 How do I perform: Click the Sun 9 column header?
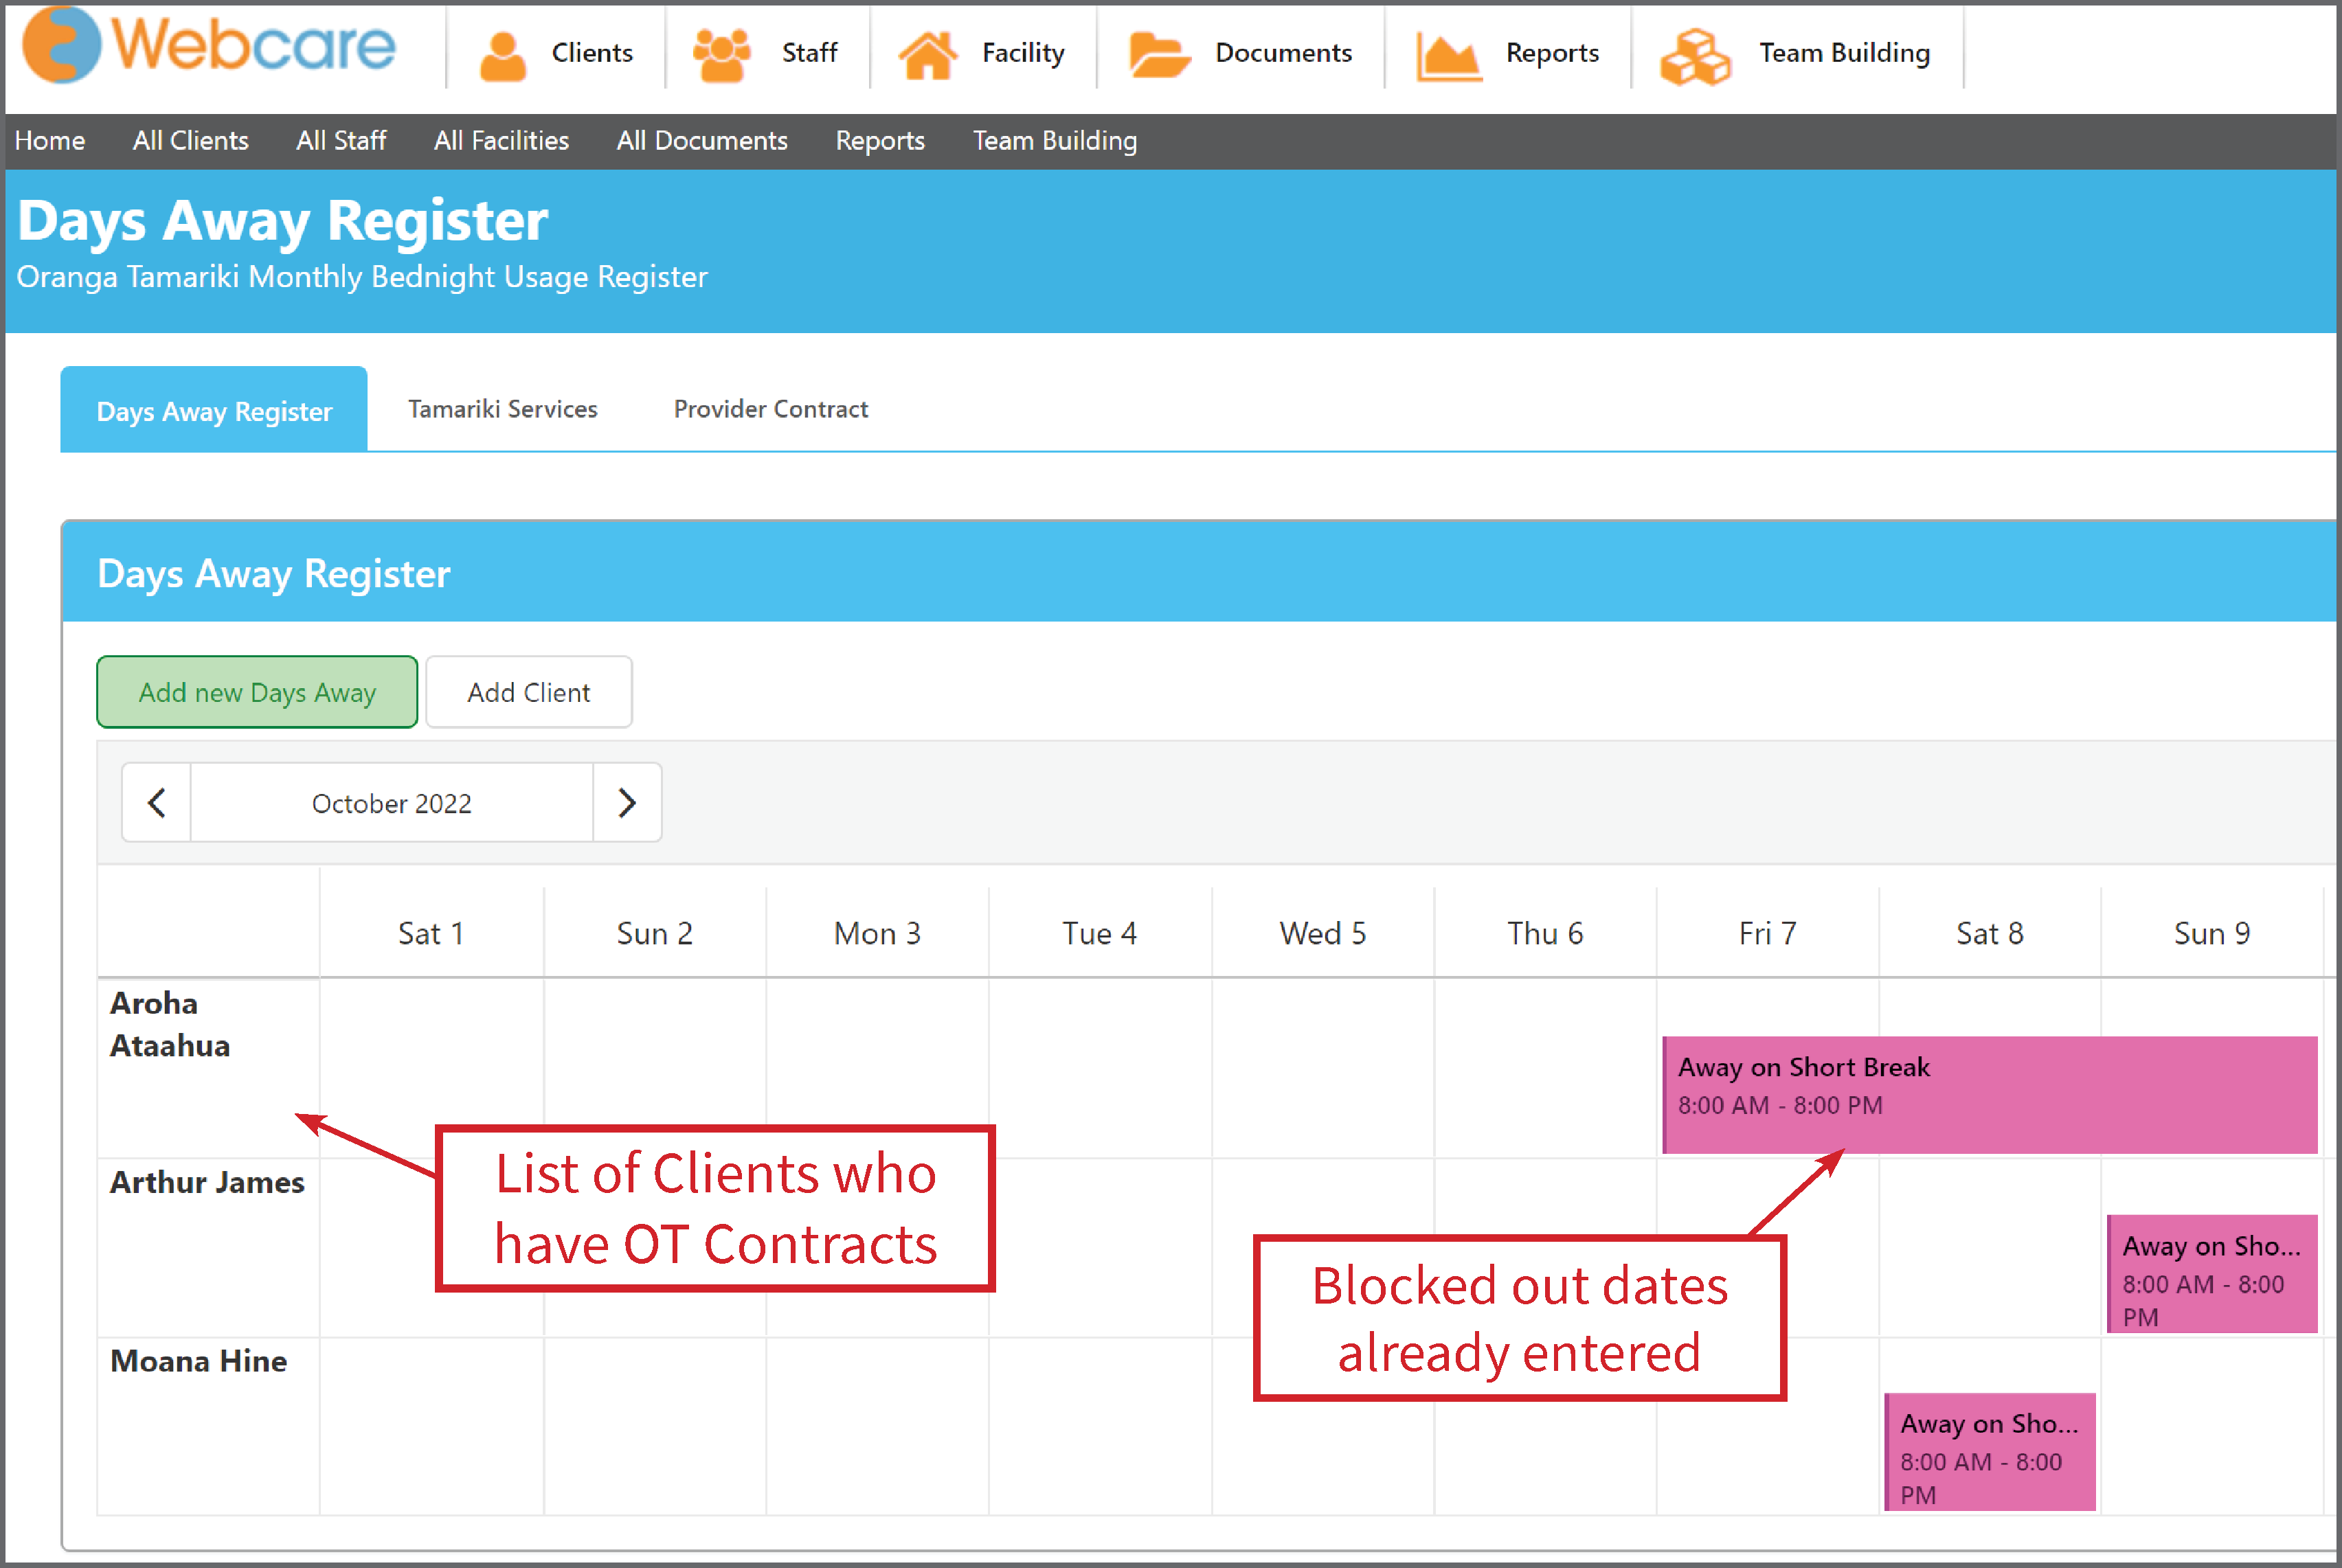[x=2211, y=933]
